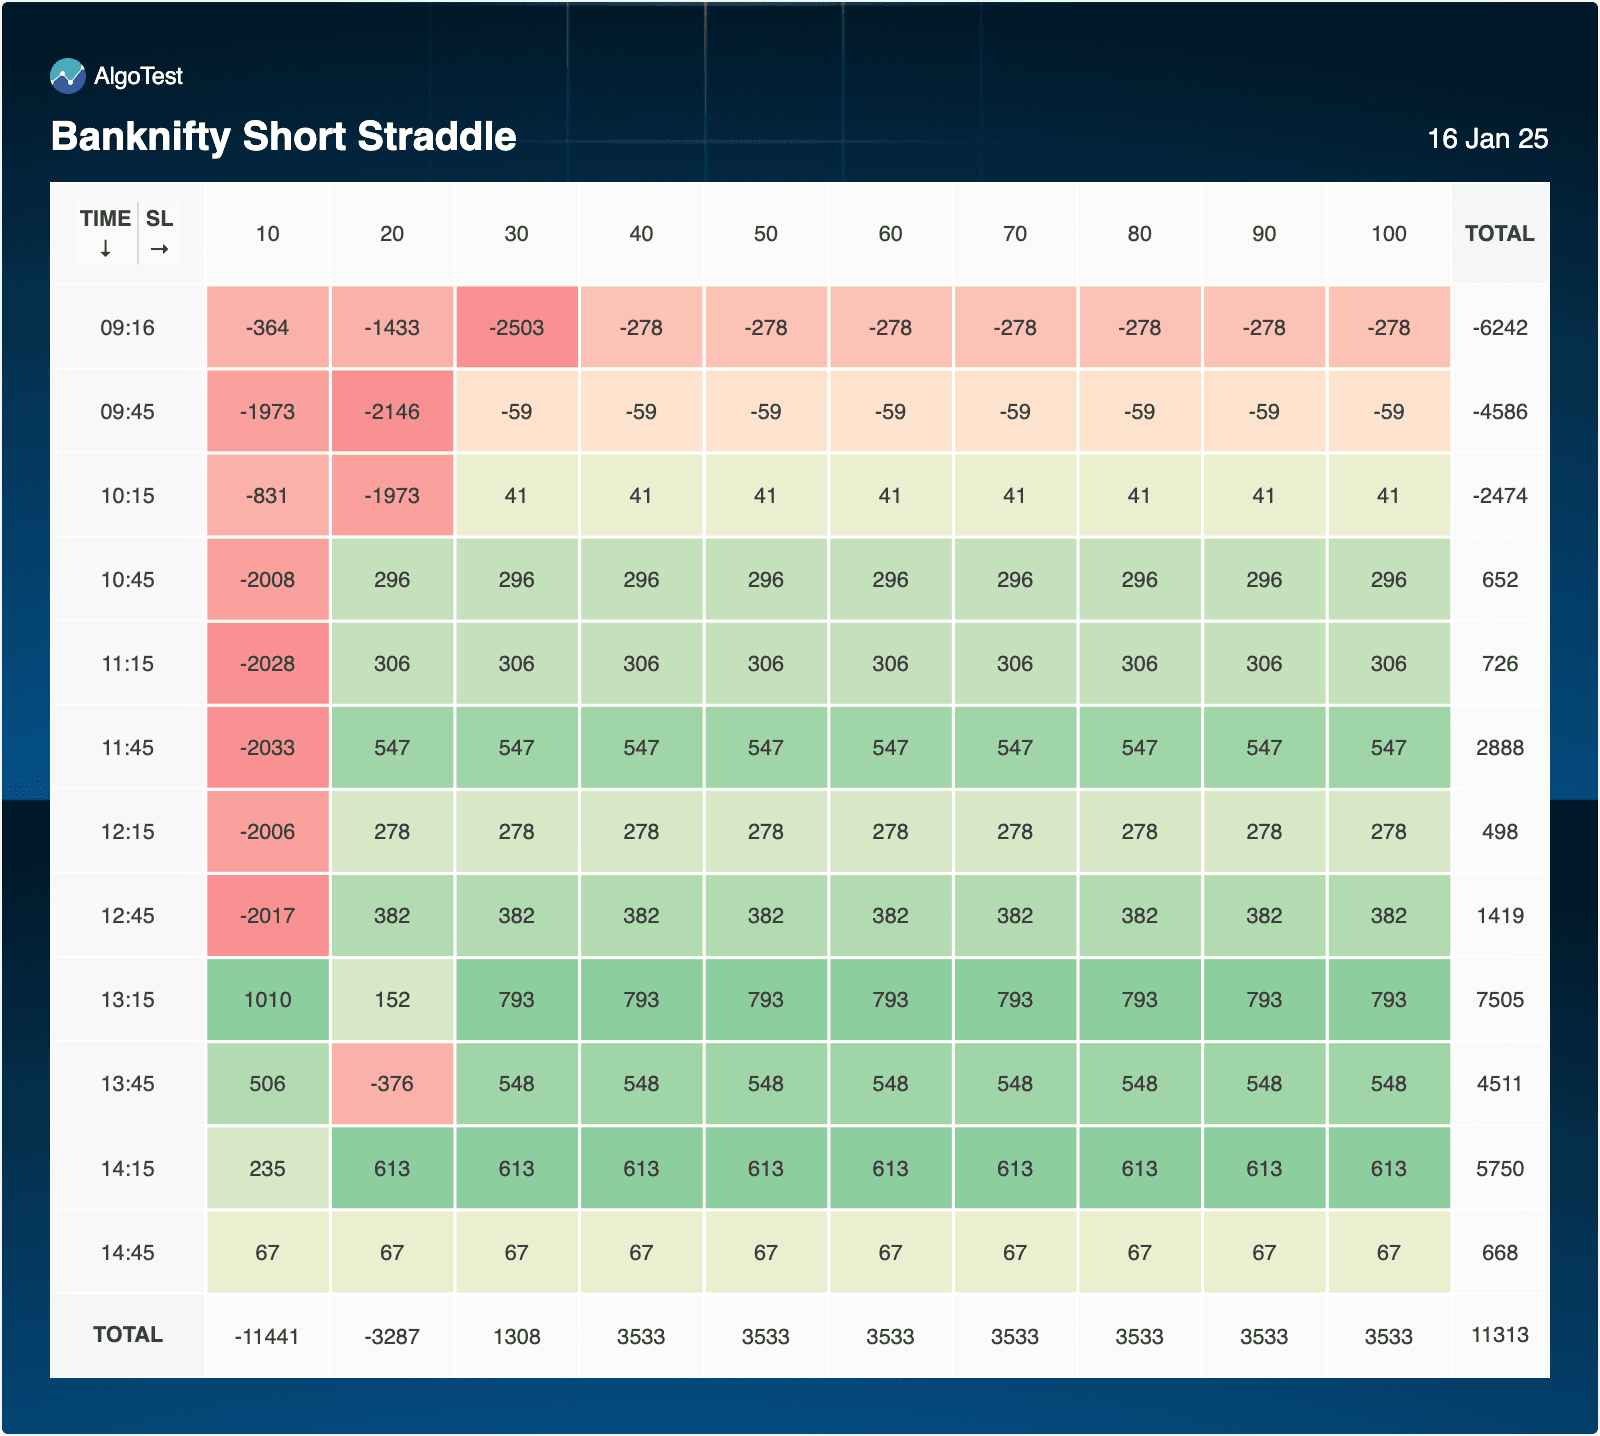Select the SL 30 column header

516,234
